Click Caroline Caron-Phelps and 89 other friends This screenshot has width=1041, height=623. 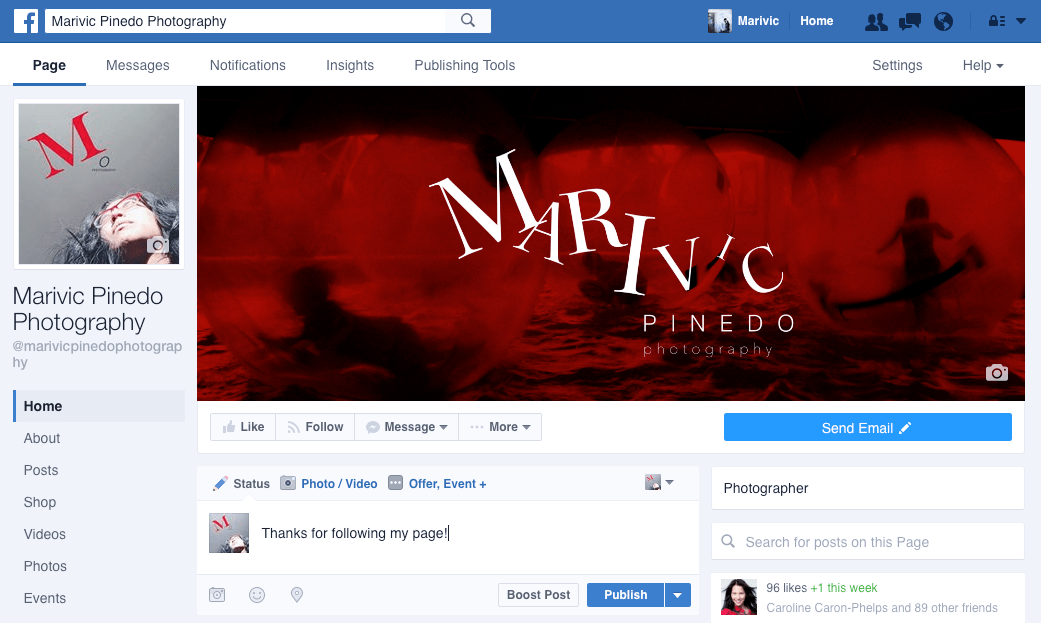click(x=882, y=608)
